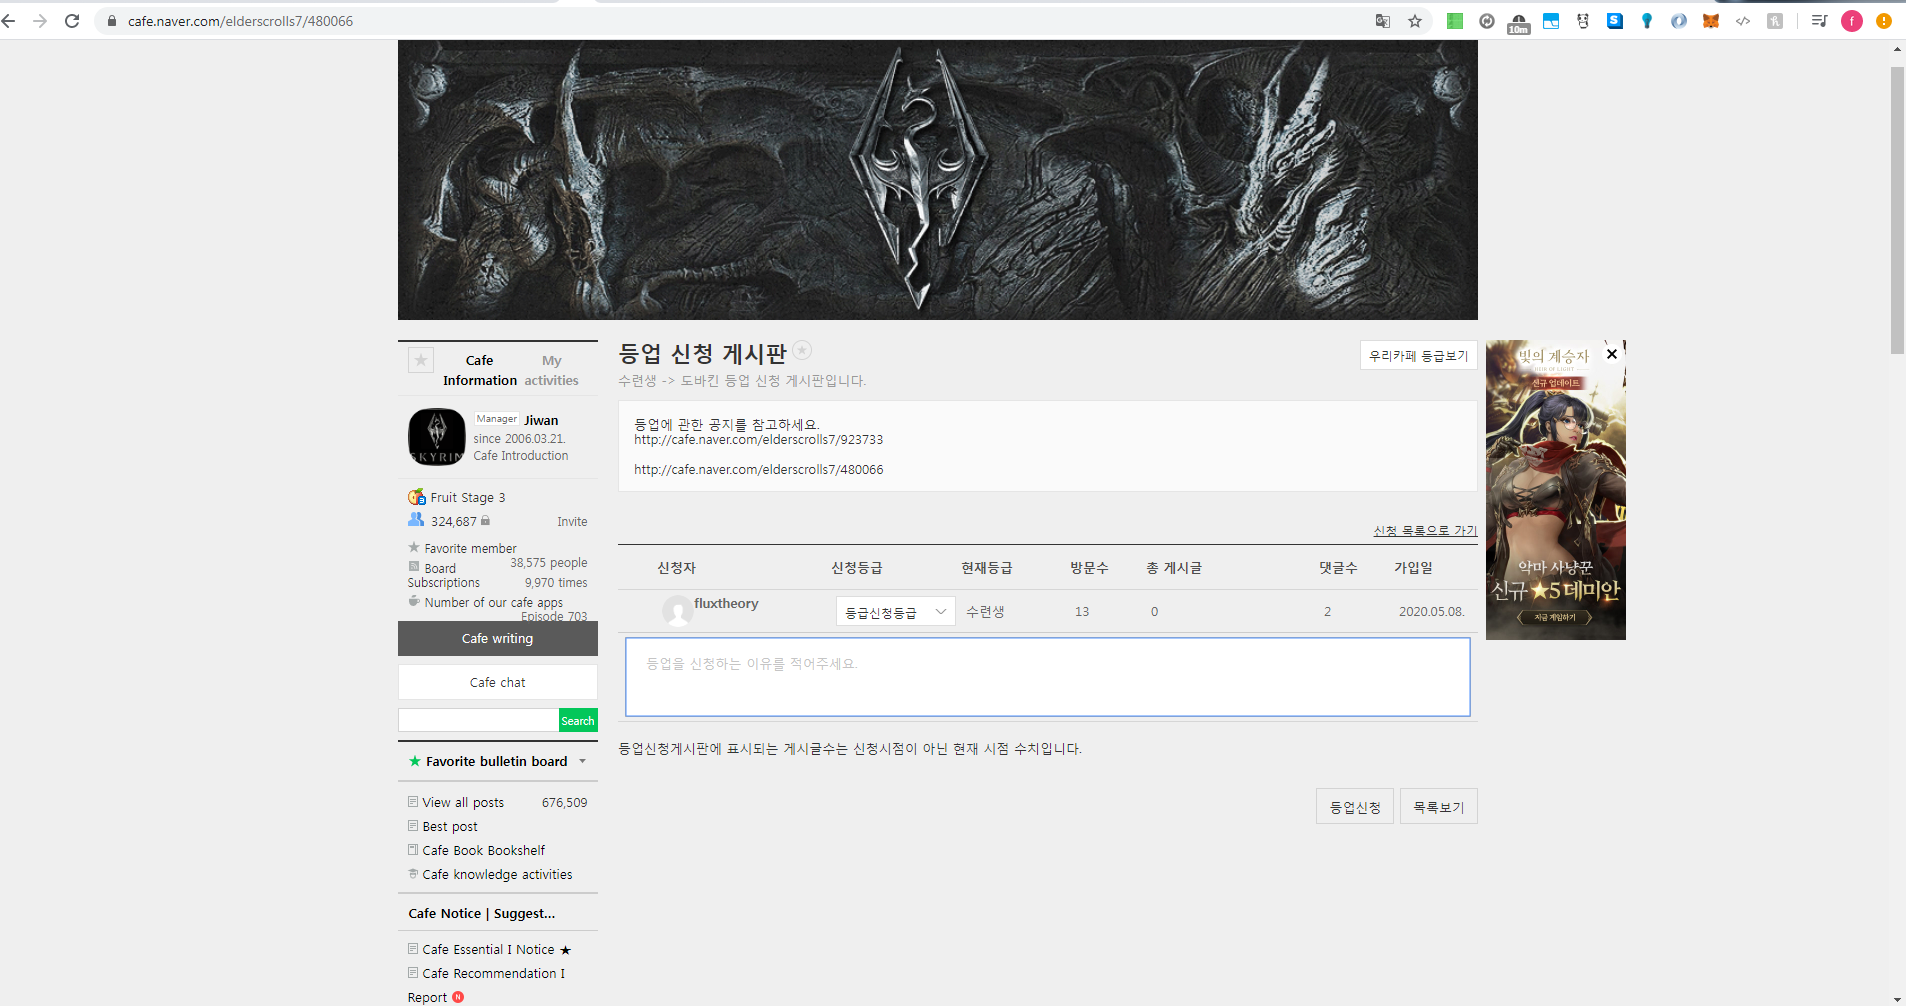Open the grey h-letter extension
Screen dimensions: 1920x1006
point(1775,21)
